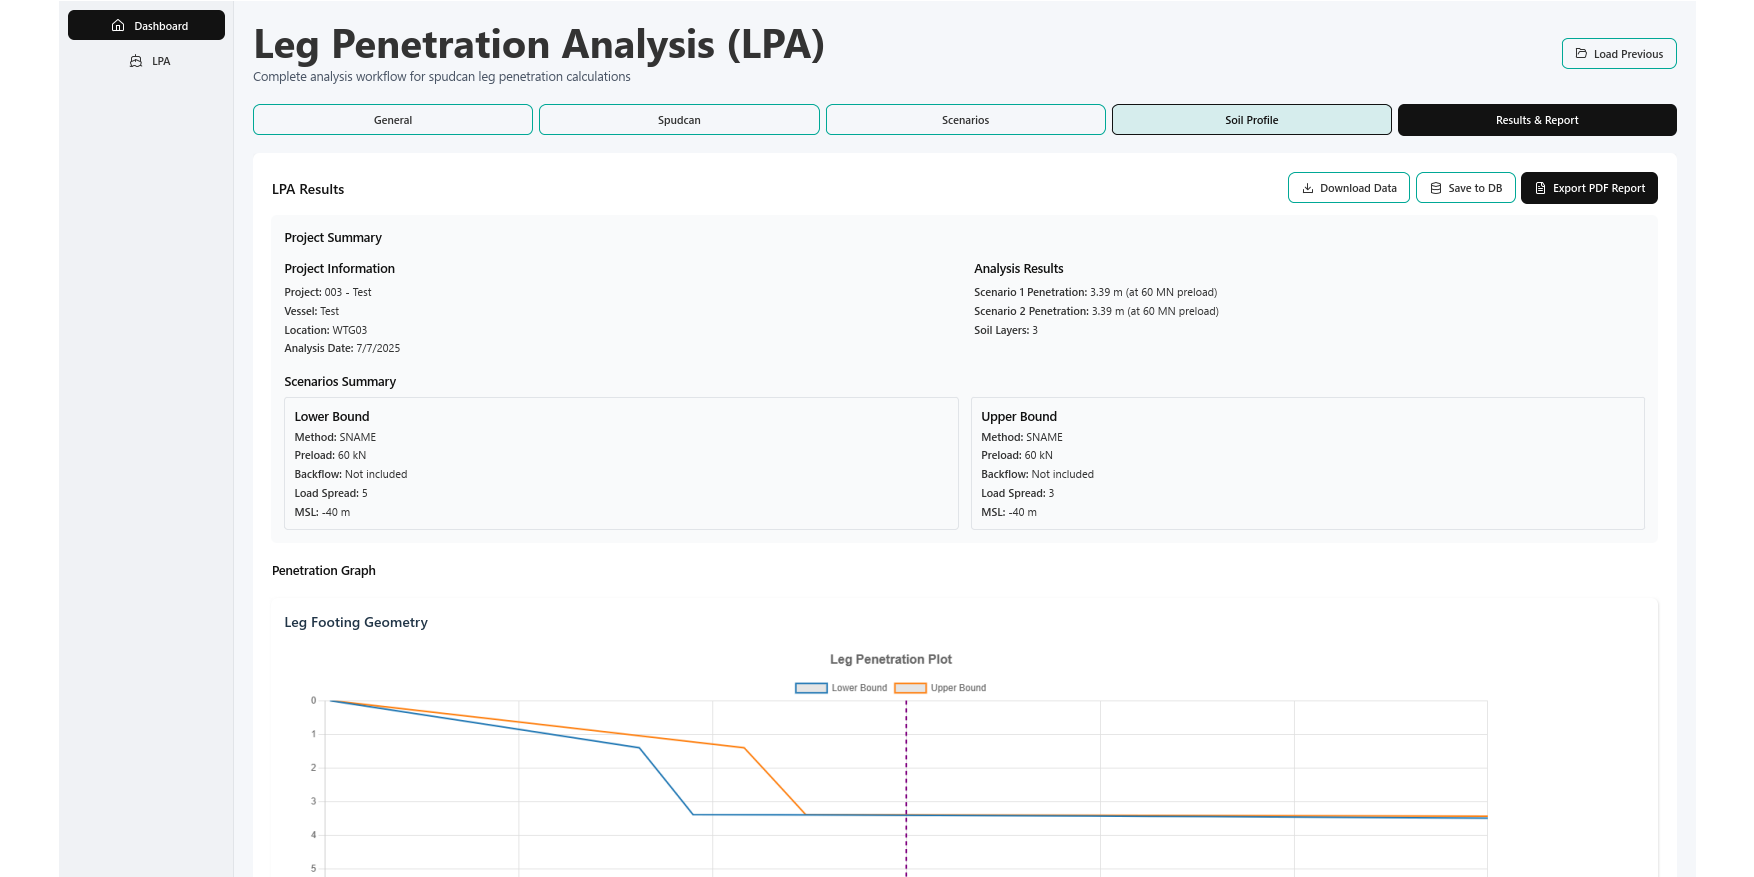
Task: Click the 'Leg Footing Geometry' heading
Action: pyautogui.click(x=356, y=622)
